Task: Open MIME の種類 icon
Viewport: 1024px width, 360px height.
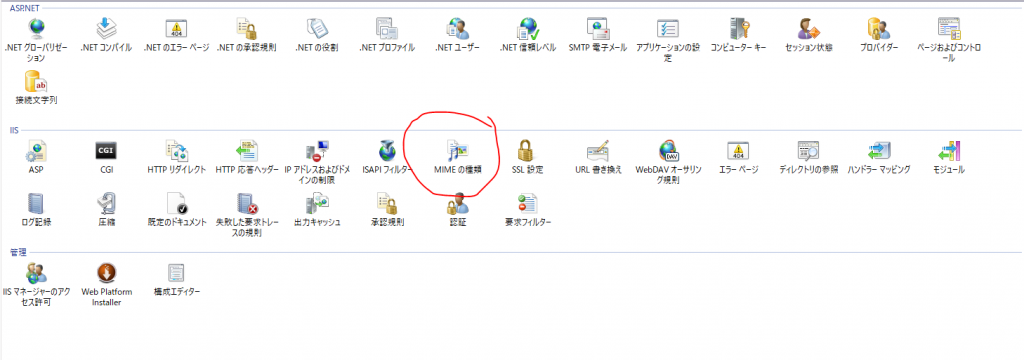Action: tap(457, 150)
